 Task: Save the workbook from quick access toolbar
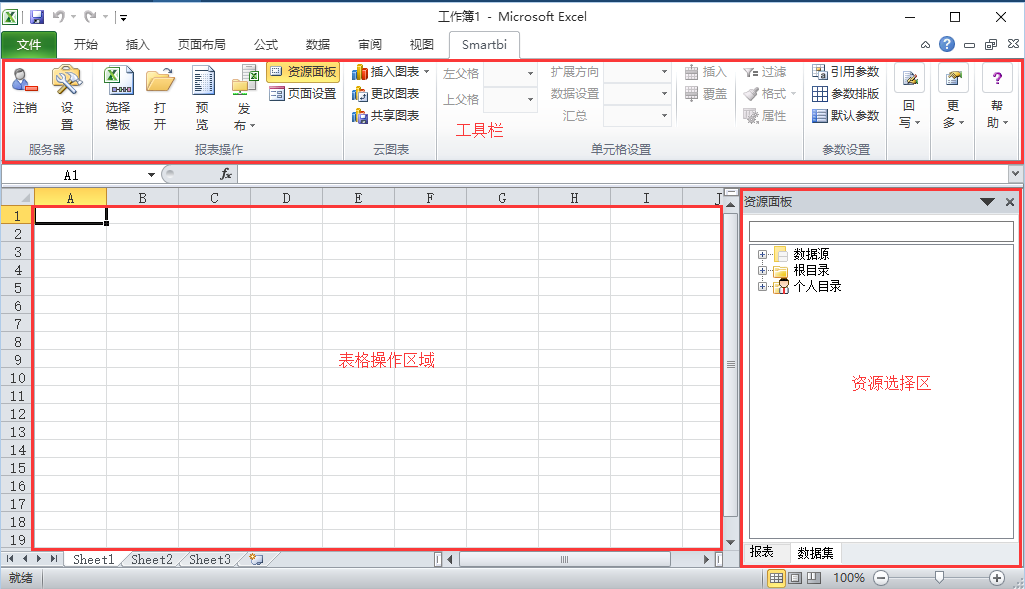click(37, 17)
